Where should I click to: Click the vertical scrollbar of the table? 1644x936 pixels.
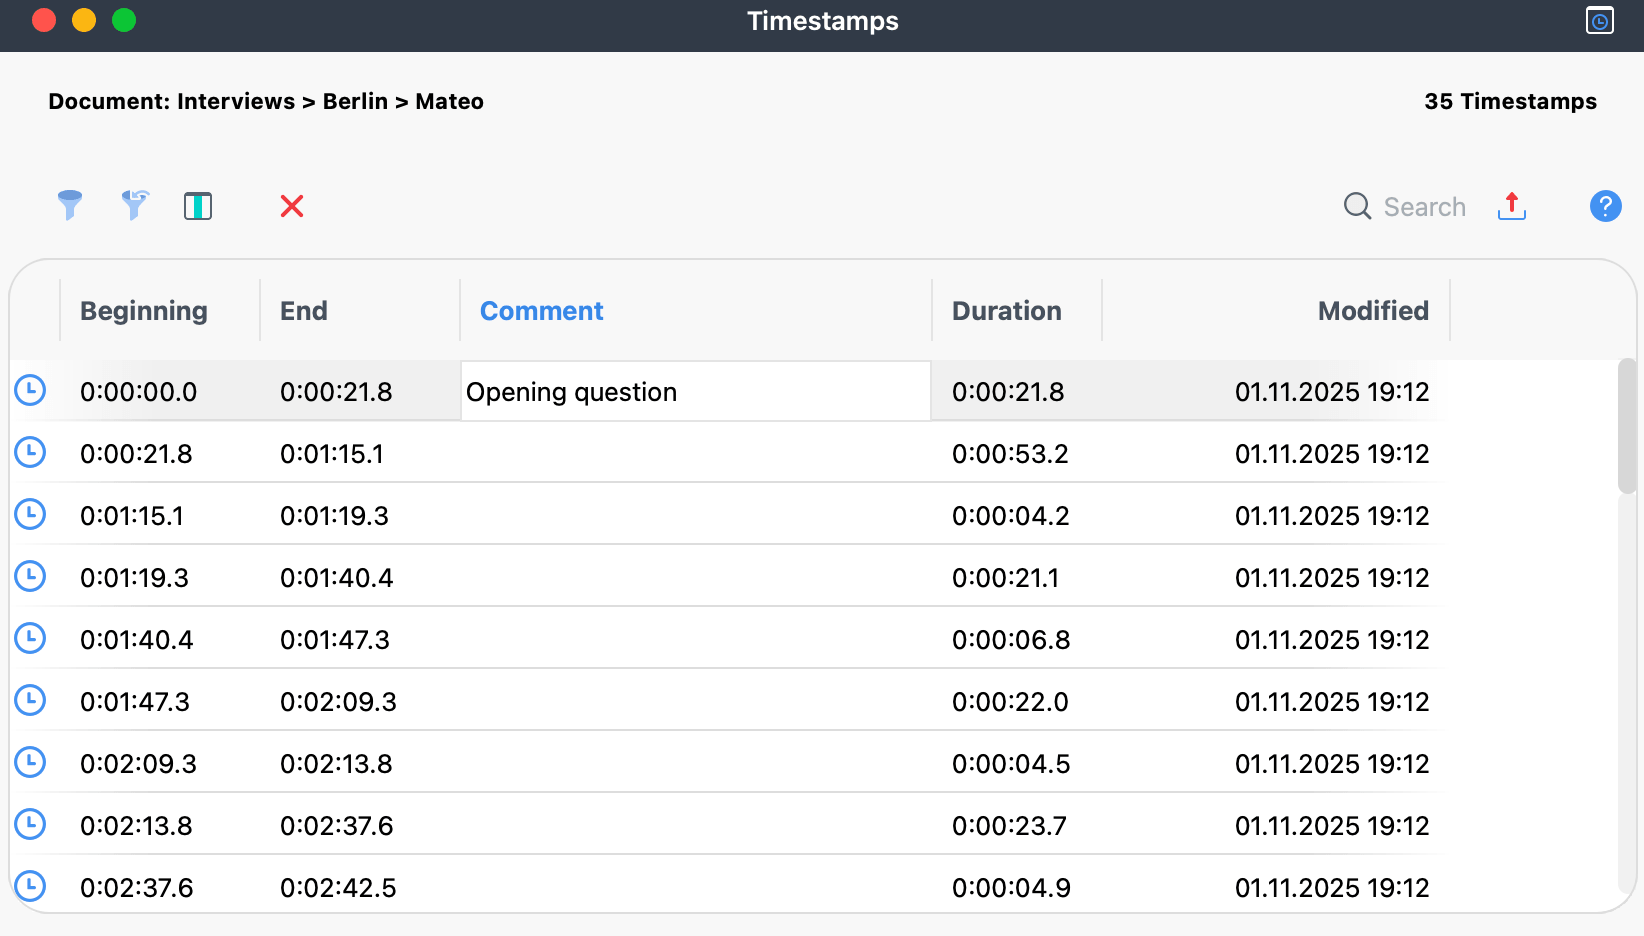pyautogui.click(x=1627, y=425)
